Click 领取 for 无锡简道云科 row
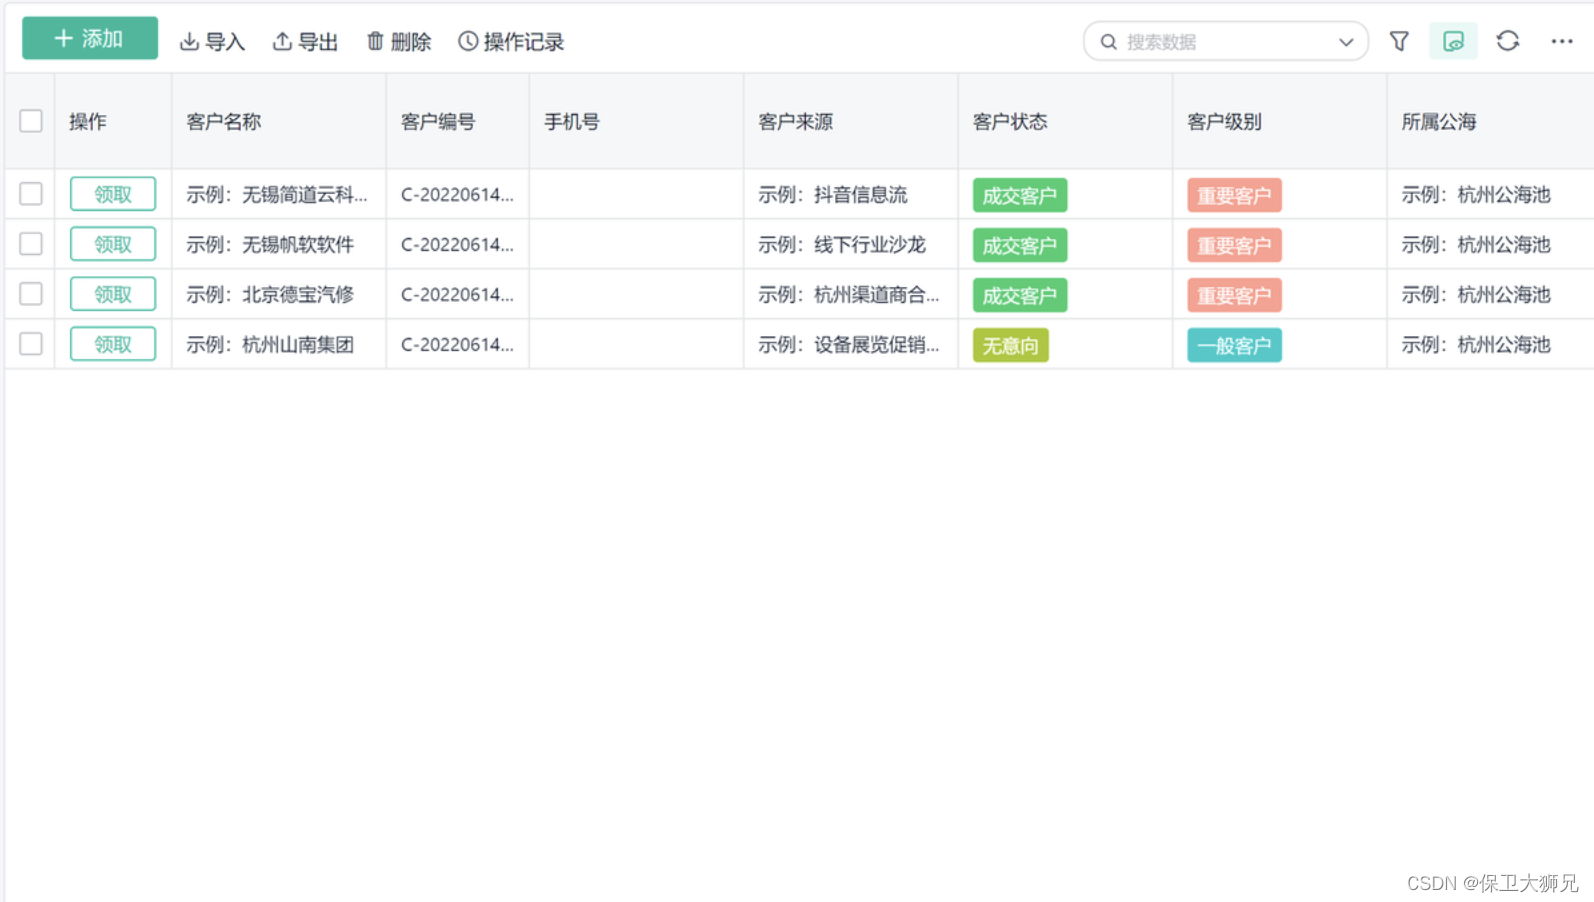The height and width of the screenshot is (902, 1594). [113, 194]
